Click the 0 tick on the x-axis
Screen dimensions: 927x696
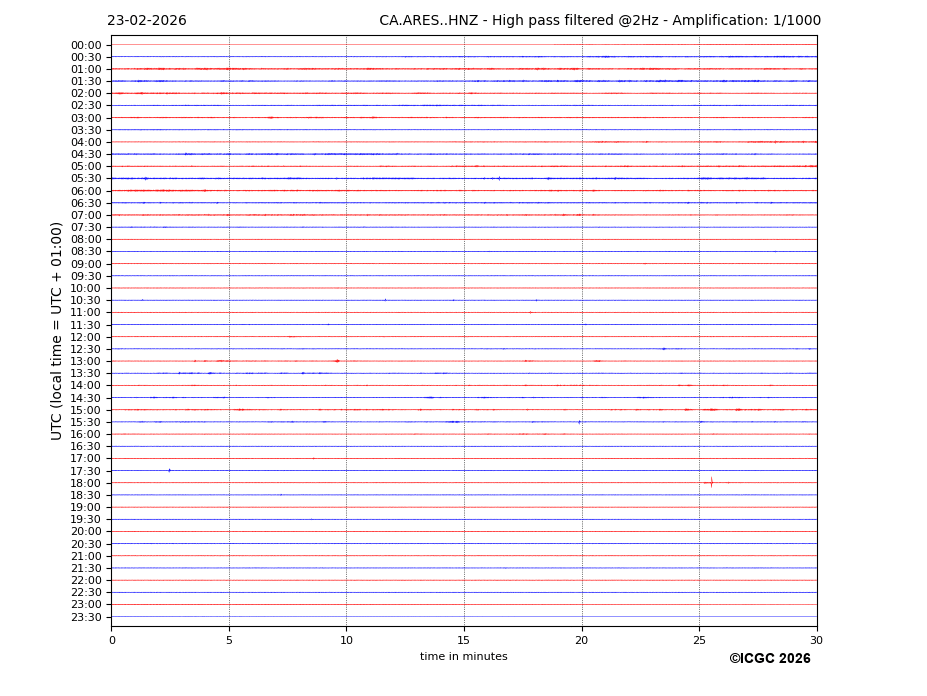pos(112,640)
